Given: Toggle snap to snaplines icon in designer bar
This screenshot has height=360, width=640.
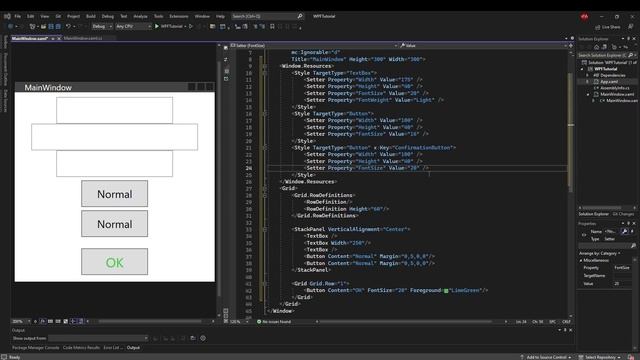Looking at the screenshot, I should coord(73,322).
